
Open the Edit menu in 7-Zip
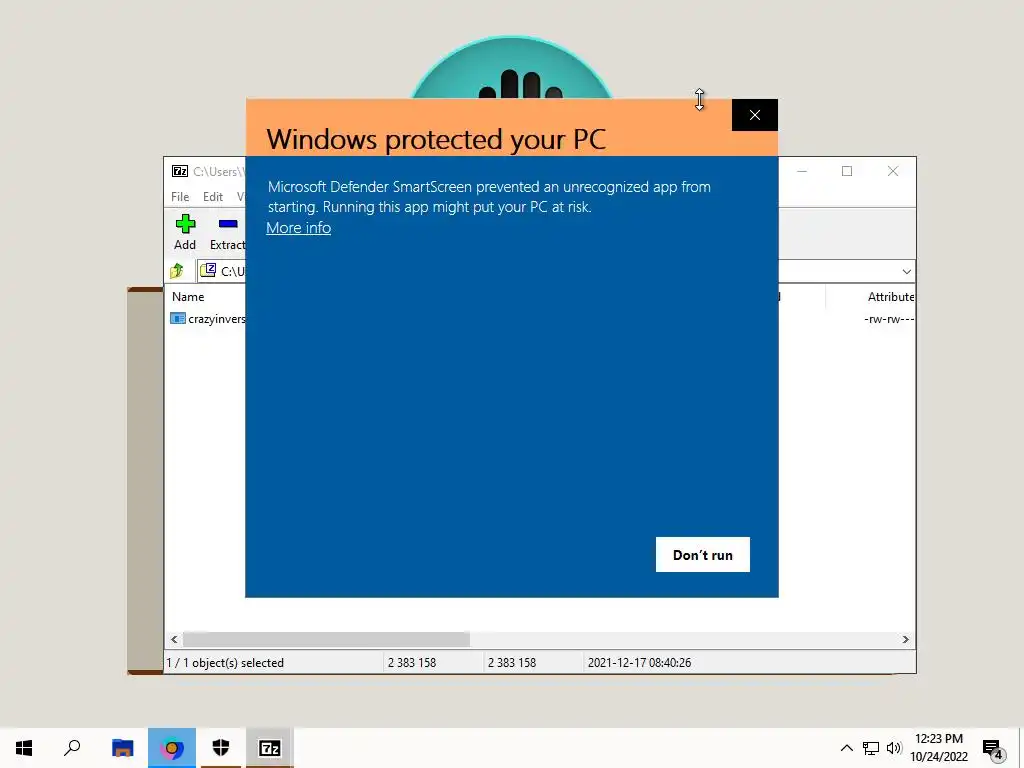(212, 197)
